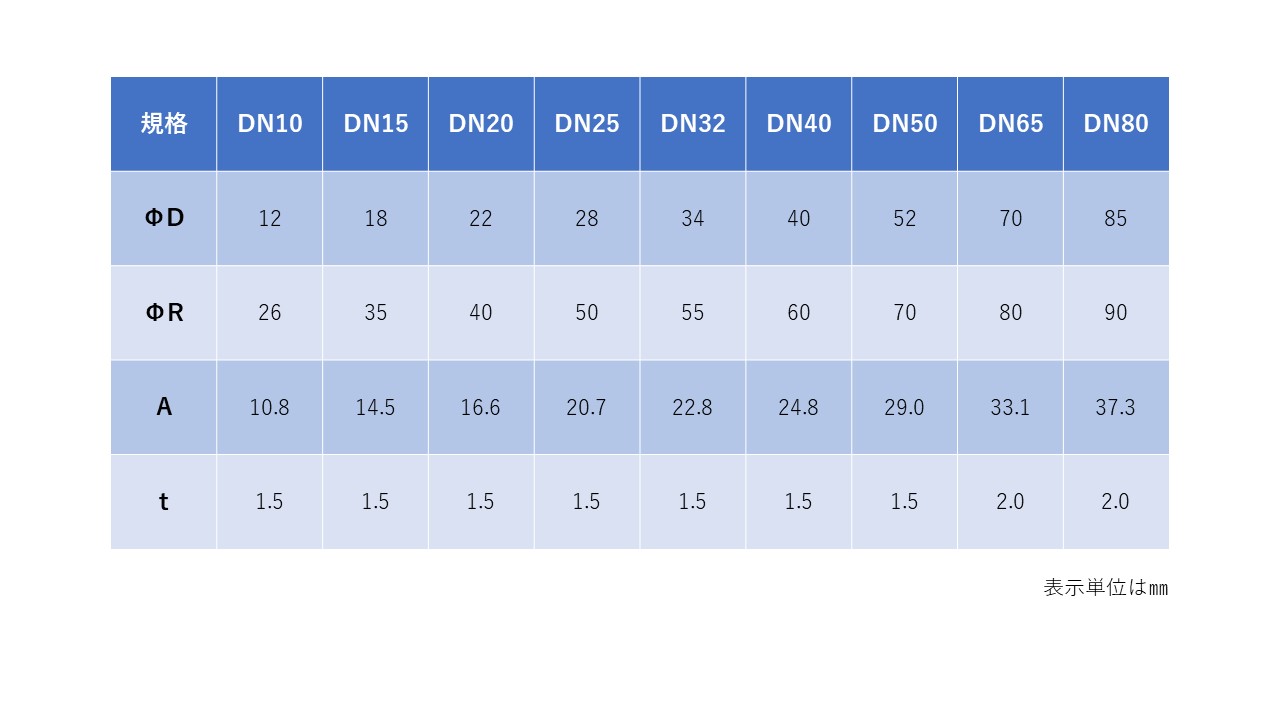Click the A value 37.3 cell
The width and height of the screenshot is (1280, 720).
click(1116, 407)
